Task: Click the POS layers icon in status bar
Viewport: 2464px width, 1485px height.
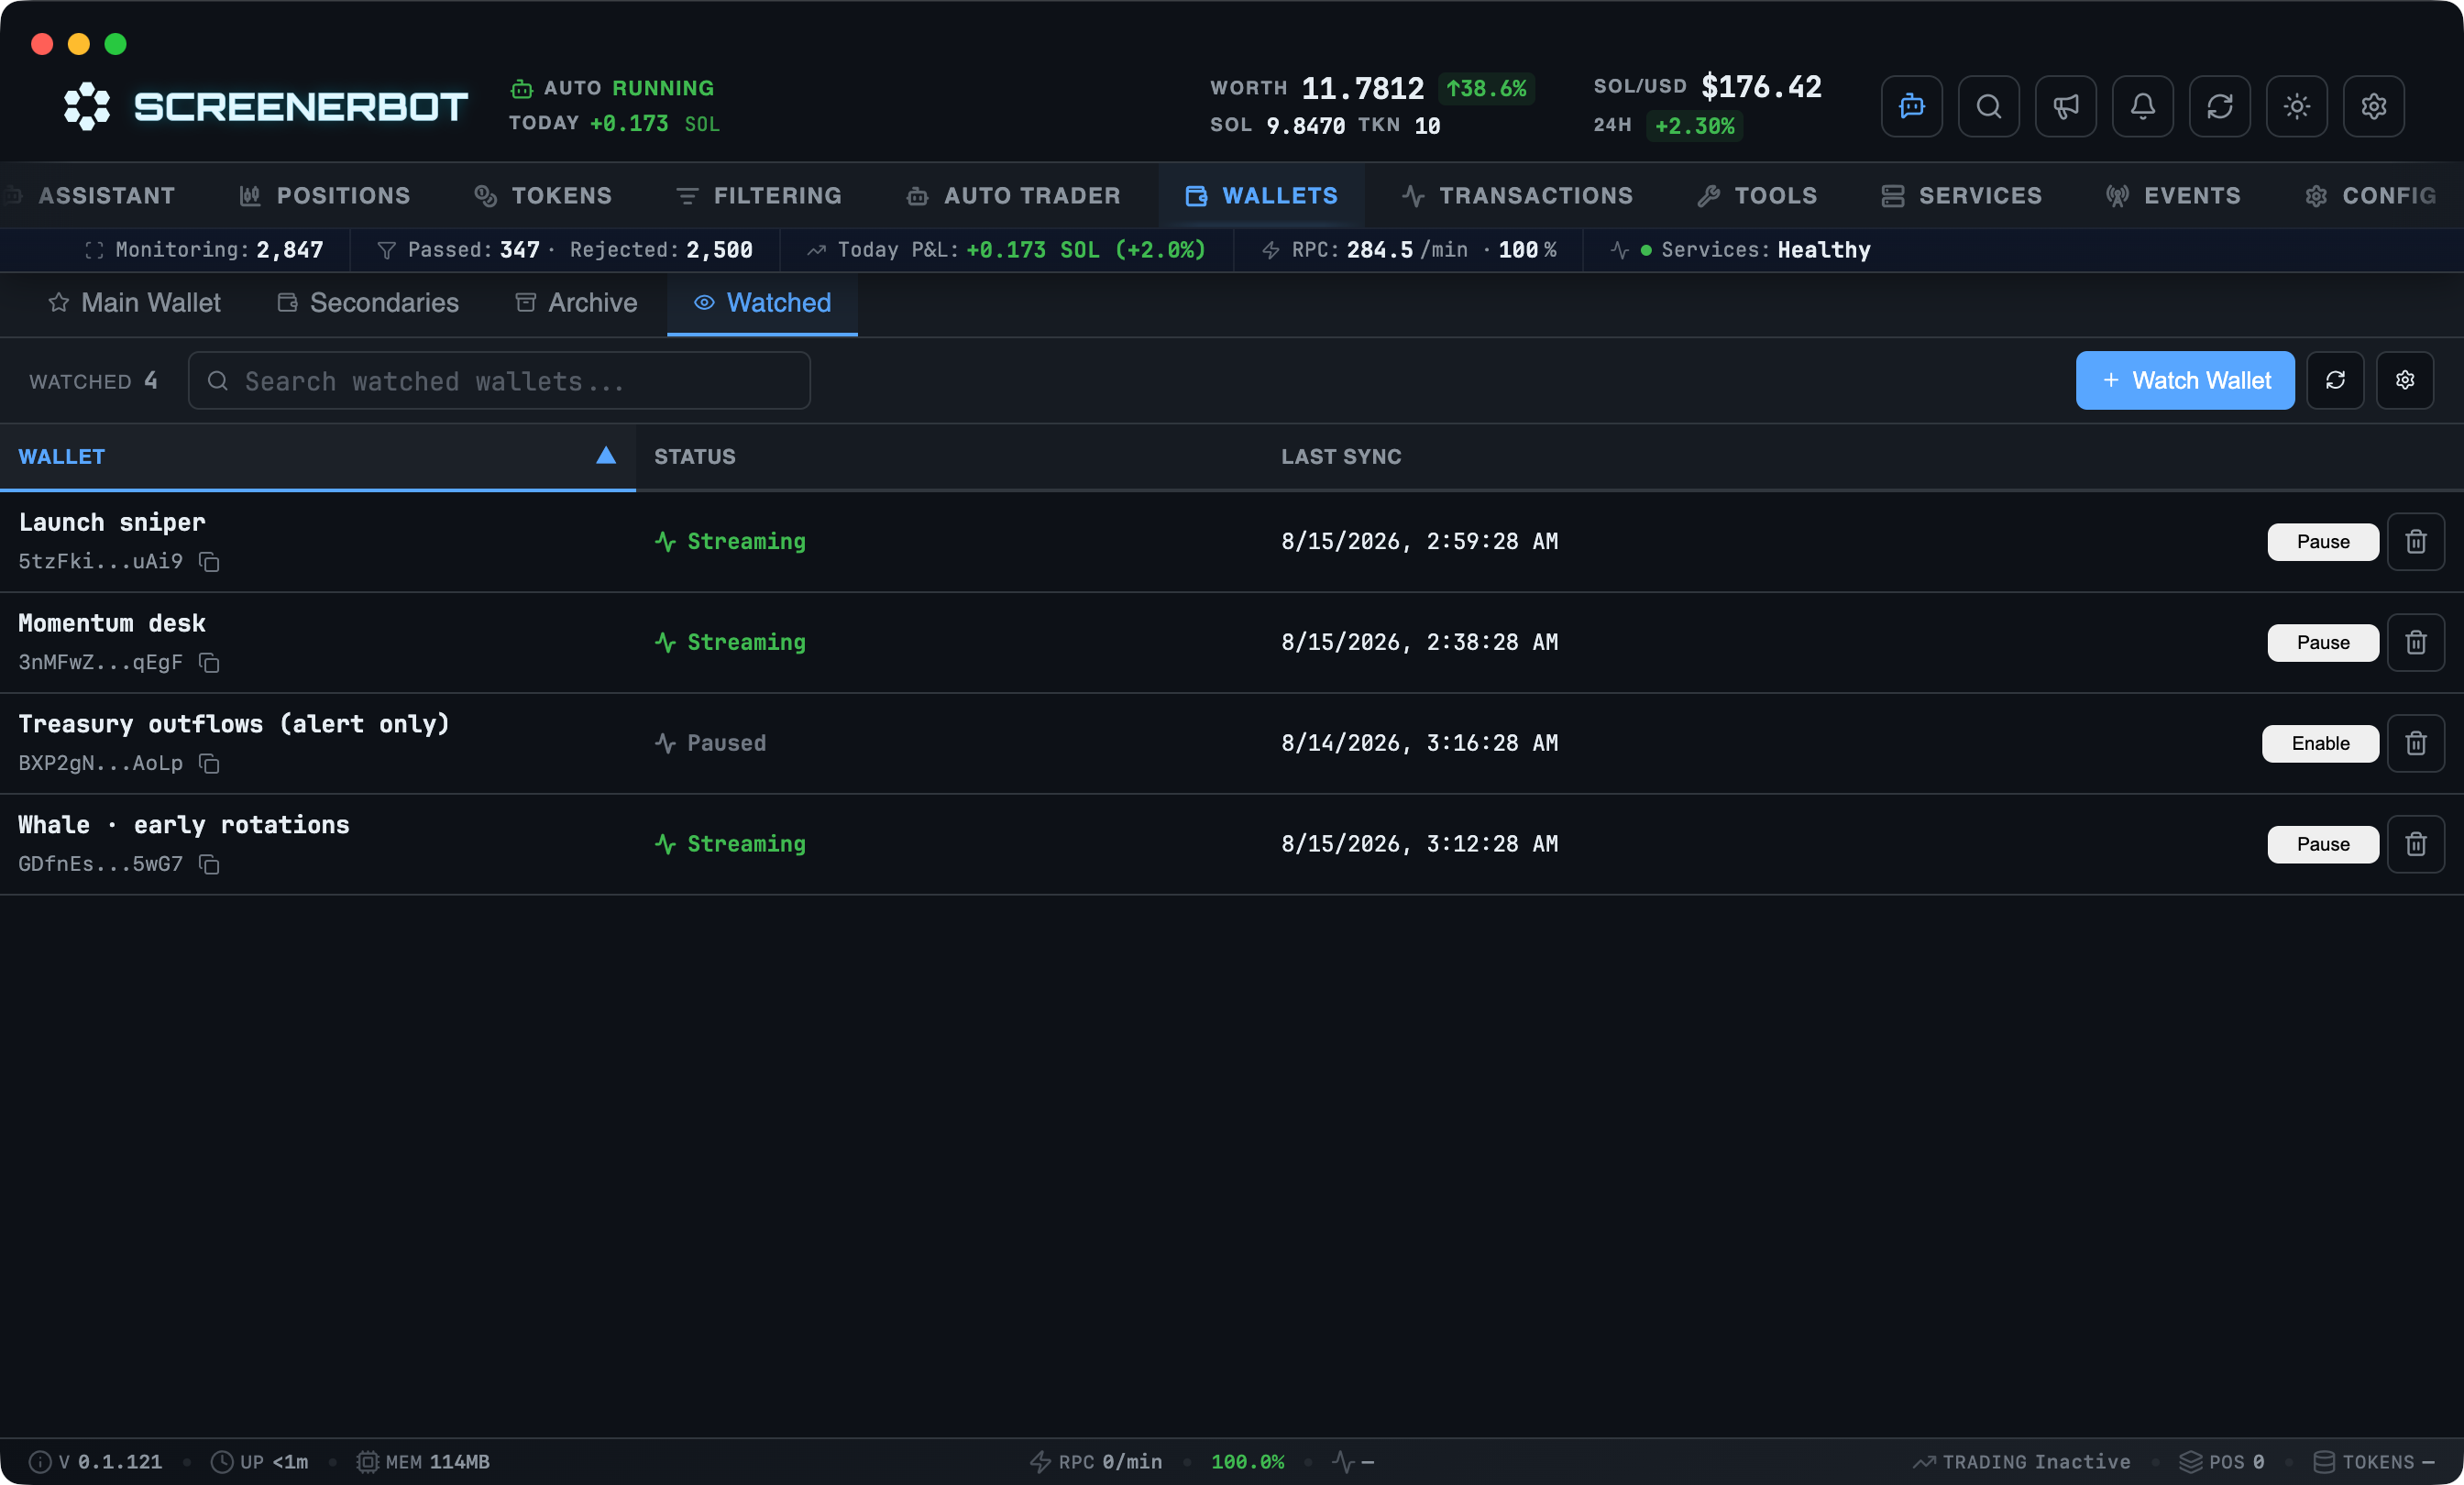Action: point(2191,1462)
